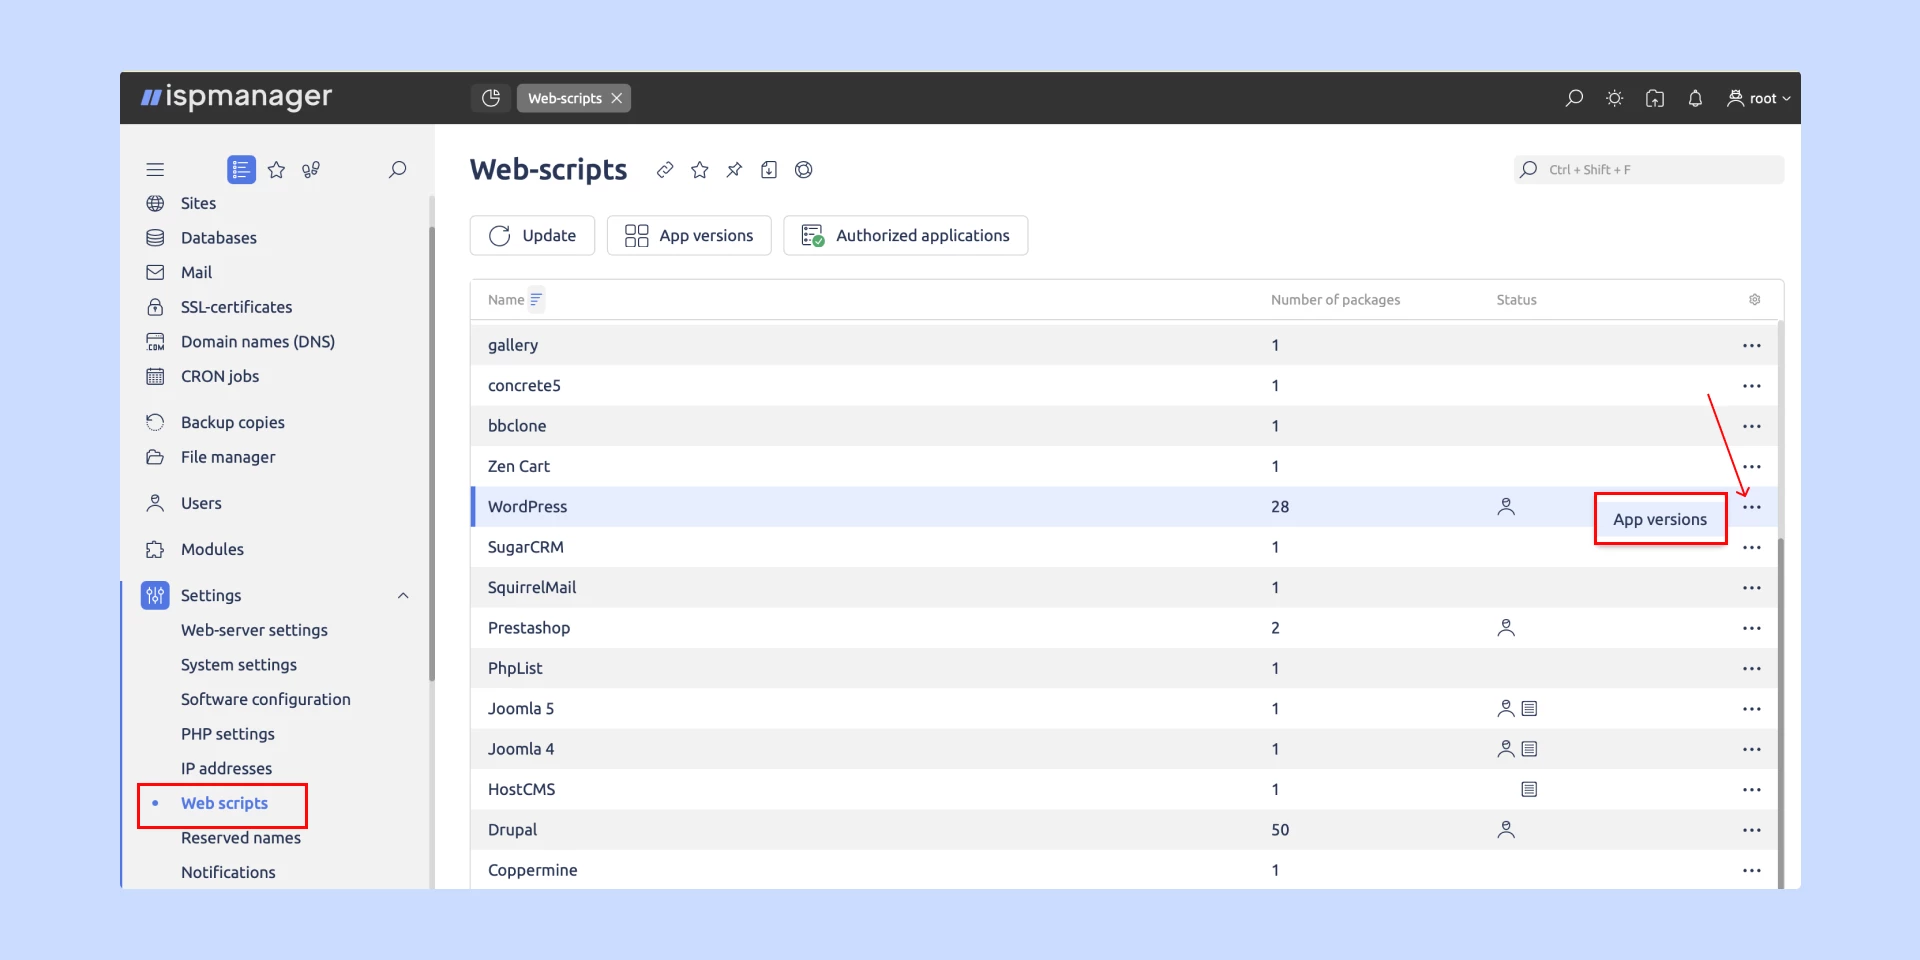Select Web scripts in the Settings submenu
The height and width of the screenshot is (960, 1920).
click(x=224, y=803)
